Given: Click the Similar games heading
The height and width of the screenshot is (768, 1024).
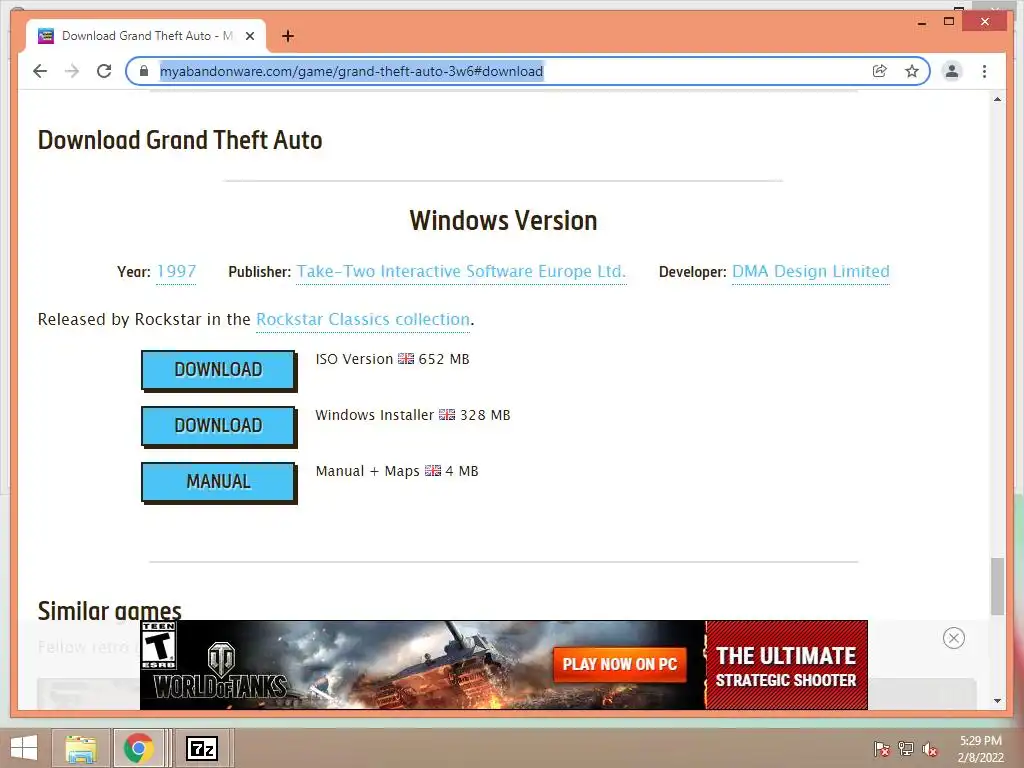Looking at the screenshot, I should click(110, 611).
